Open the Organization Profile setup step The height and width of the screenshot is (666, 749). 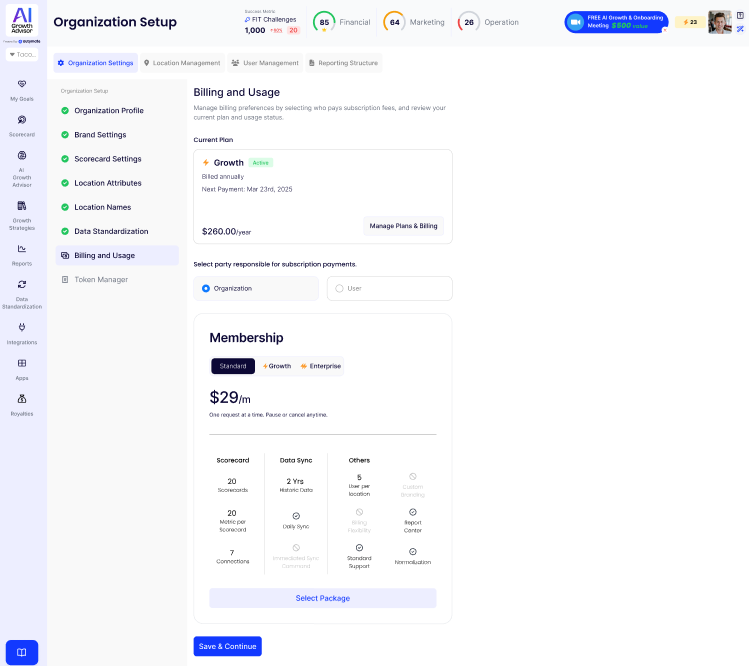coord(108,110)
